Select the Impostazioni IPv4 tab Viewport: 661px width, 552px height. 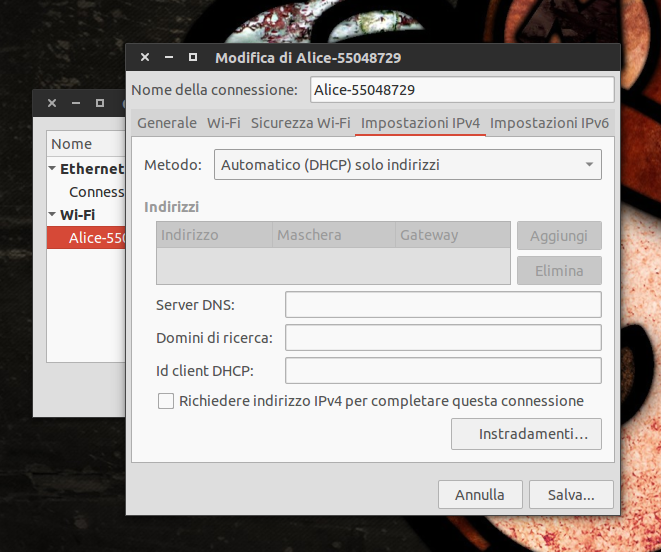[420, 123]
